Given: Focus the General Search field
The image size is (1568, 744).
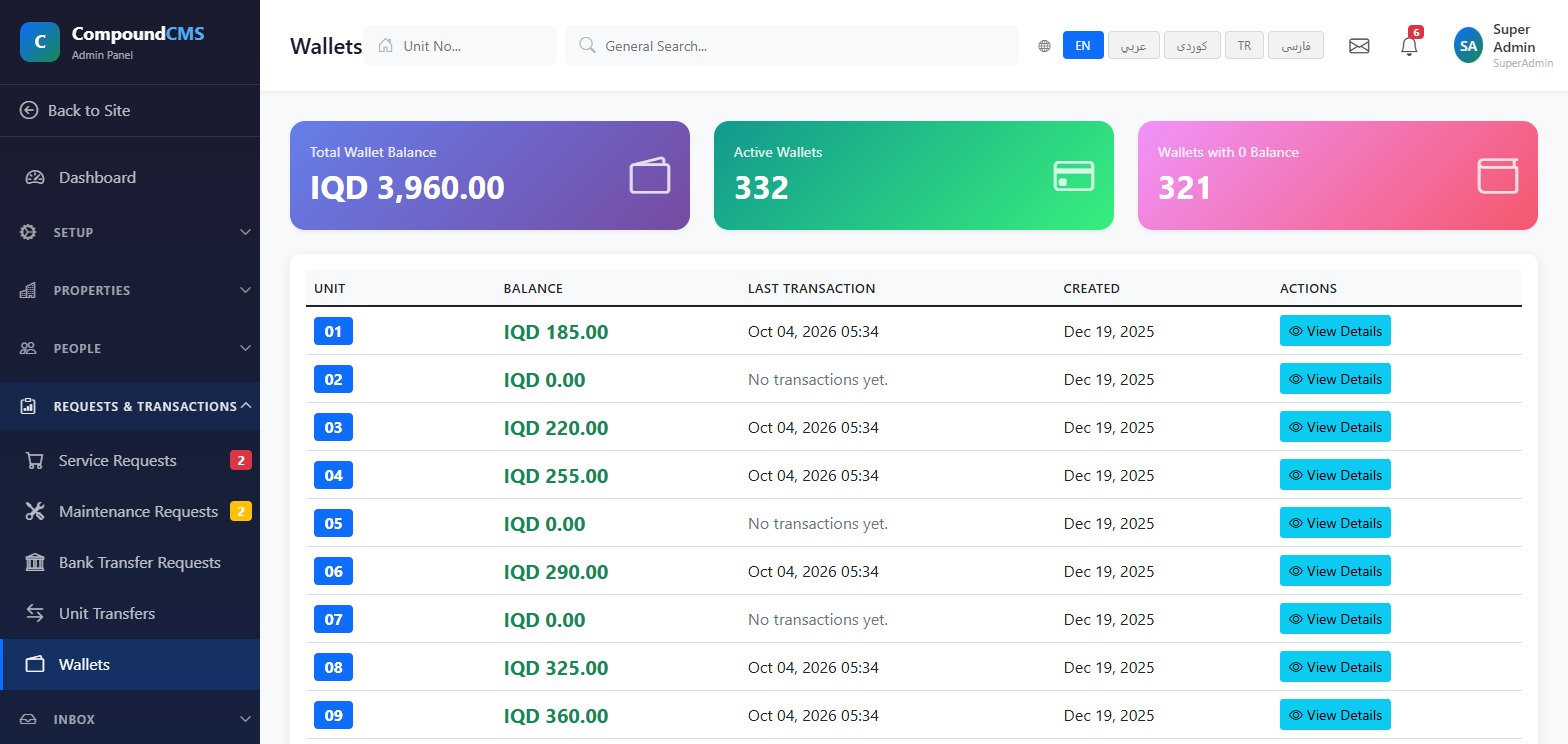Looking at the screenshot, I should [792, 45].
